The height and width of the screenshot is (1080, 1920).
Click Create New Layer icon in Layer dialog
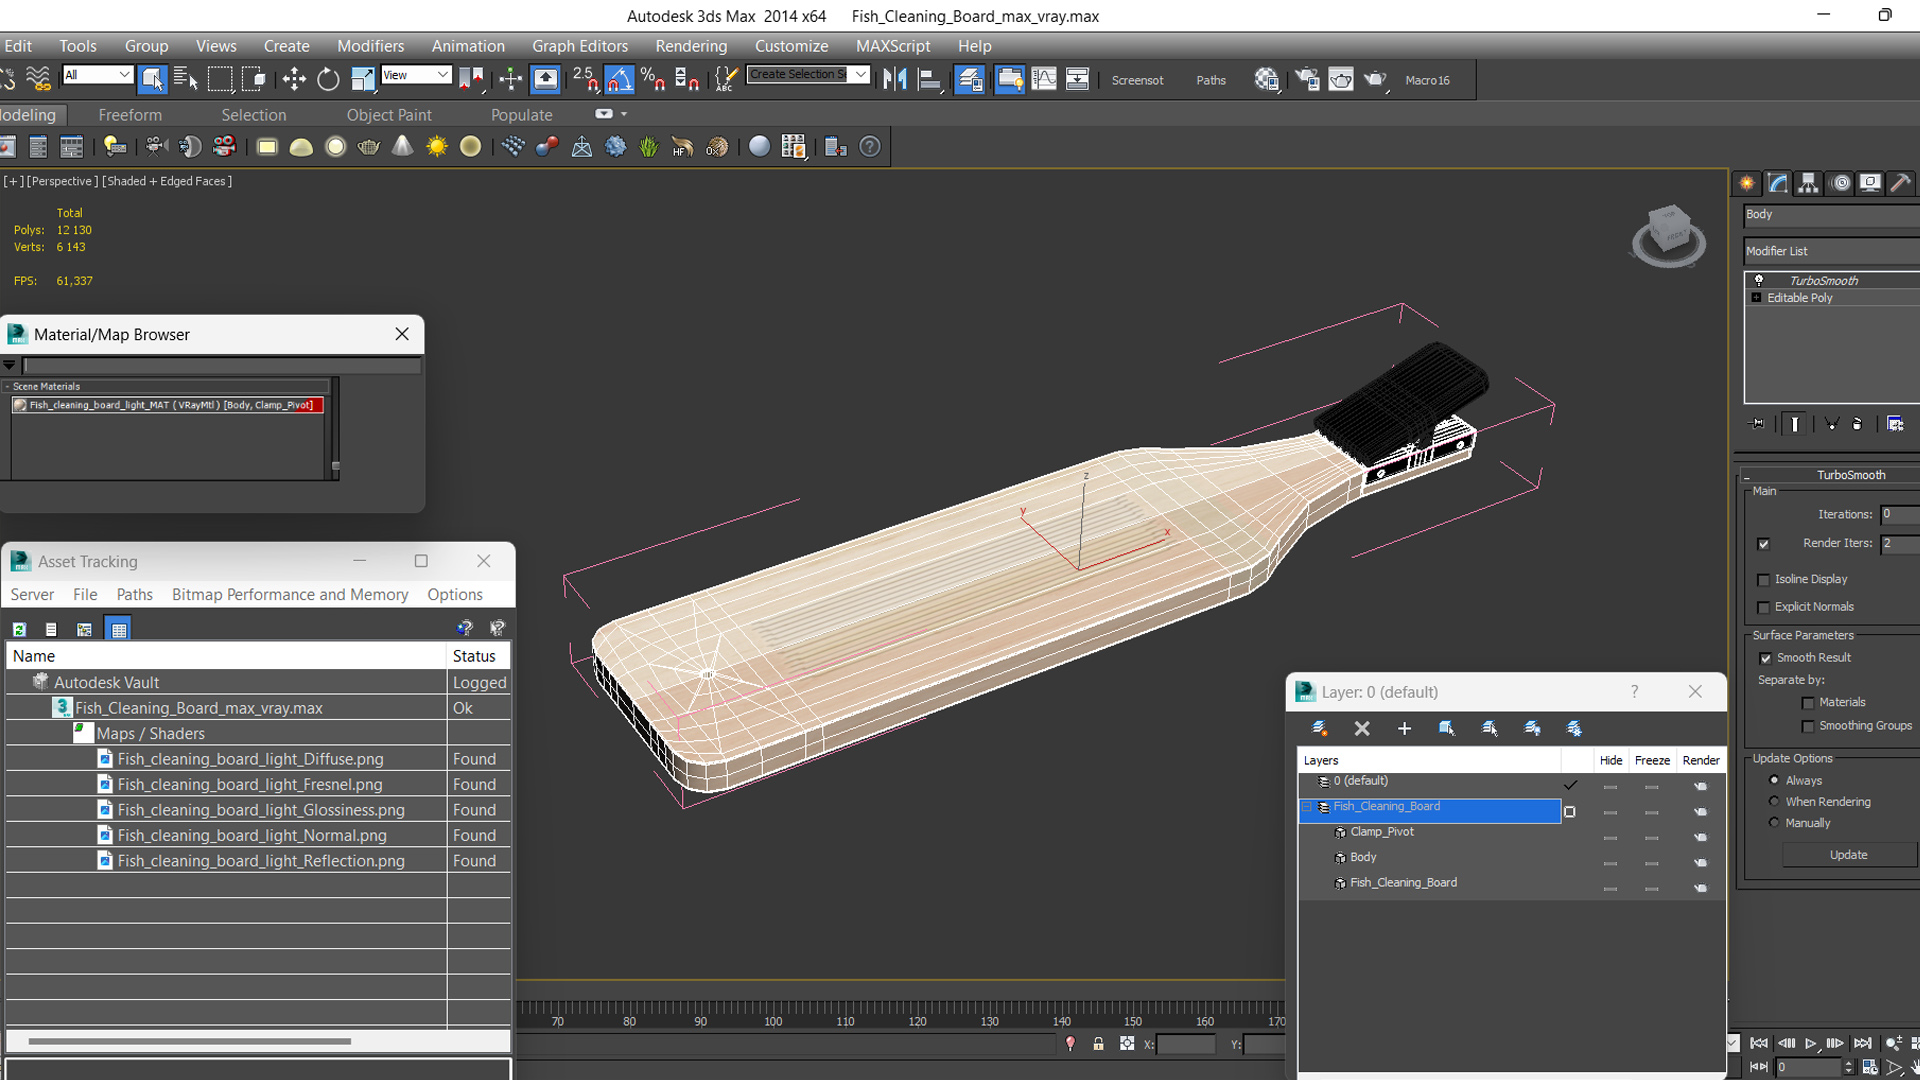coord(1320,728)
